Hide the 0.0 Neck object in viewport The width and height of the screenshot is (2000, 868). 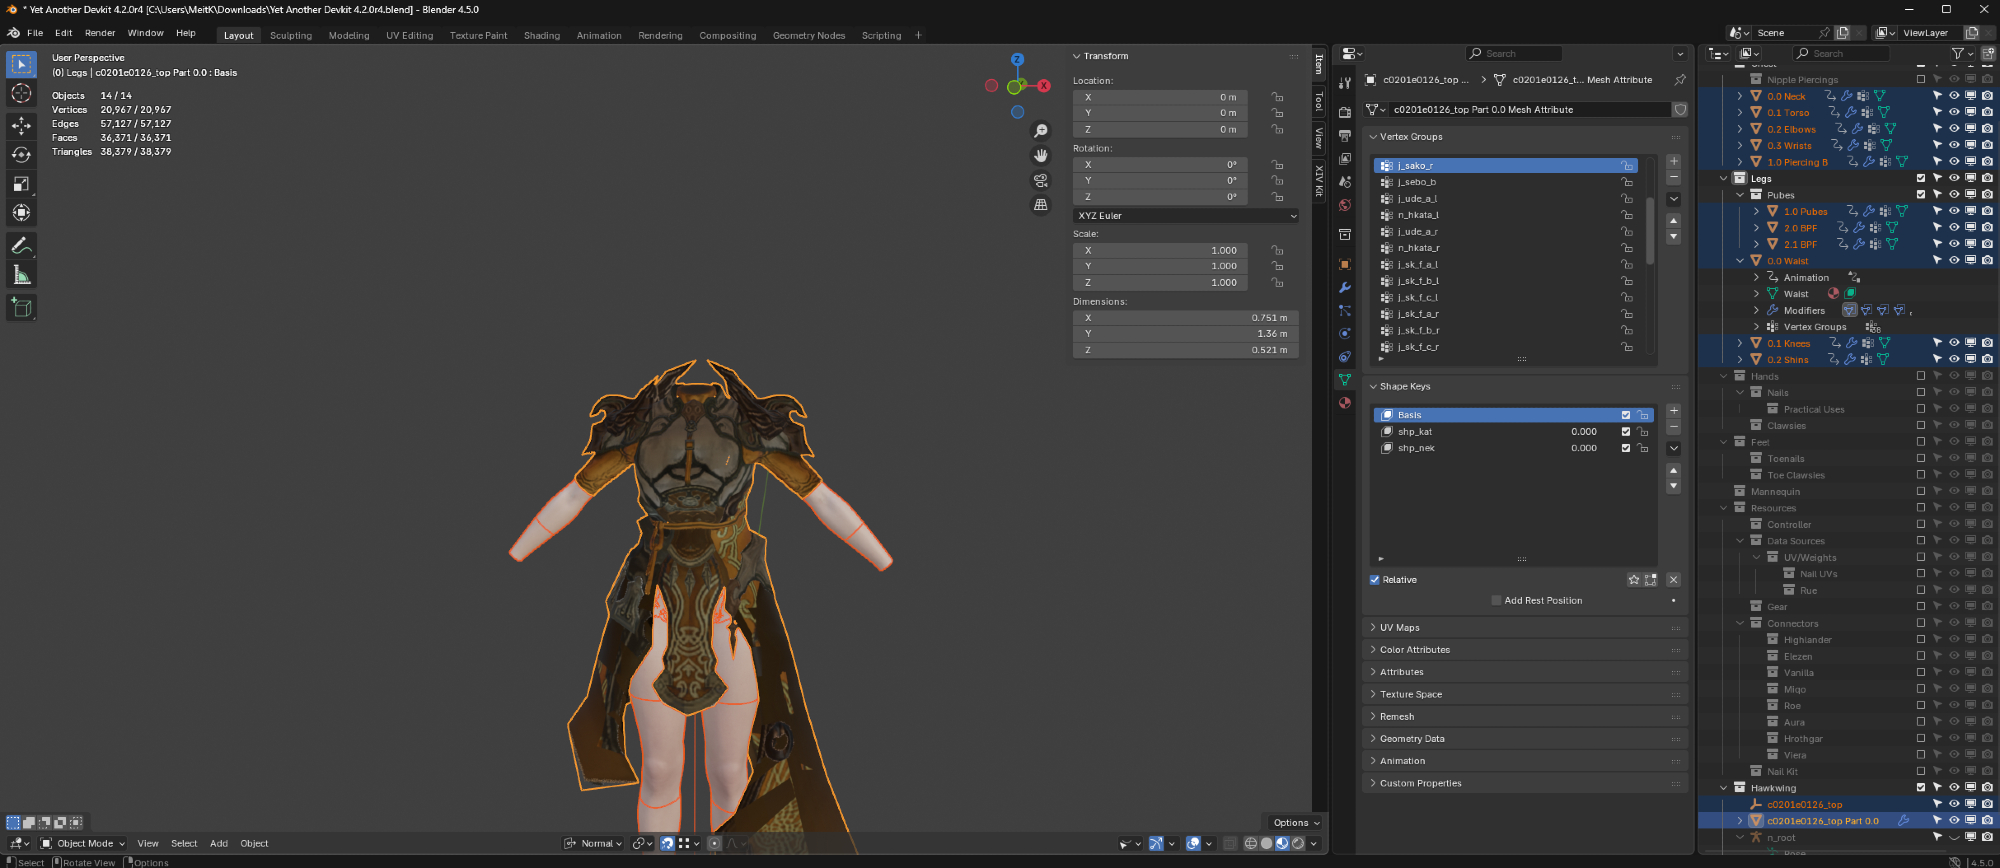click(x=1953, y=96)
